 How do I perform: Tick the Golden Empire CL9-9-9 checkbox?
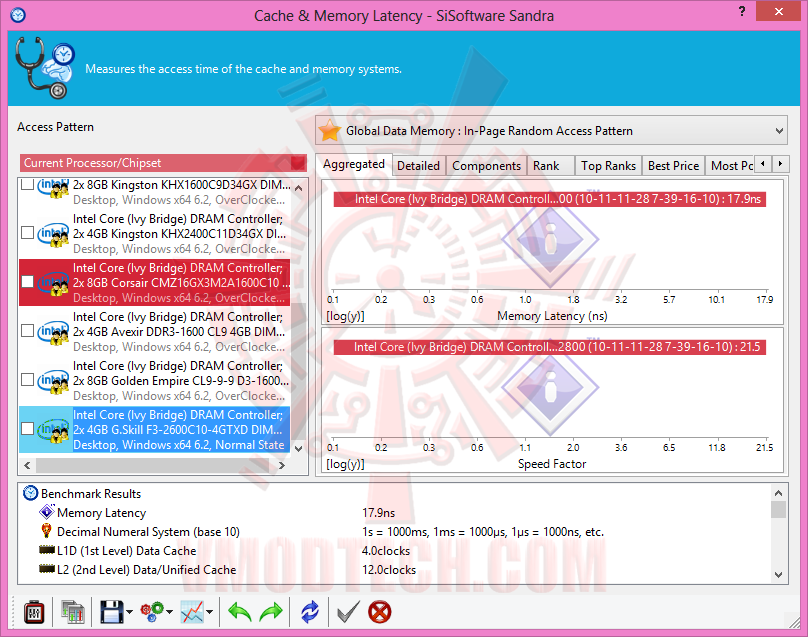coord(27,380)
